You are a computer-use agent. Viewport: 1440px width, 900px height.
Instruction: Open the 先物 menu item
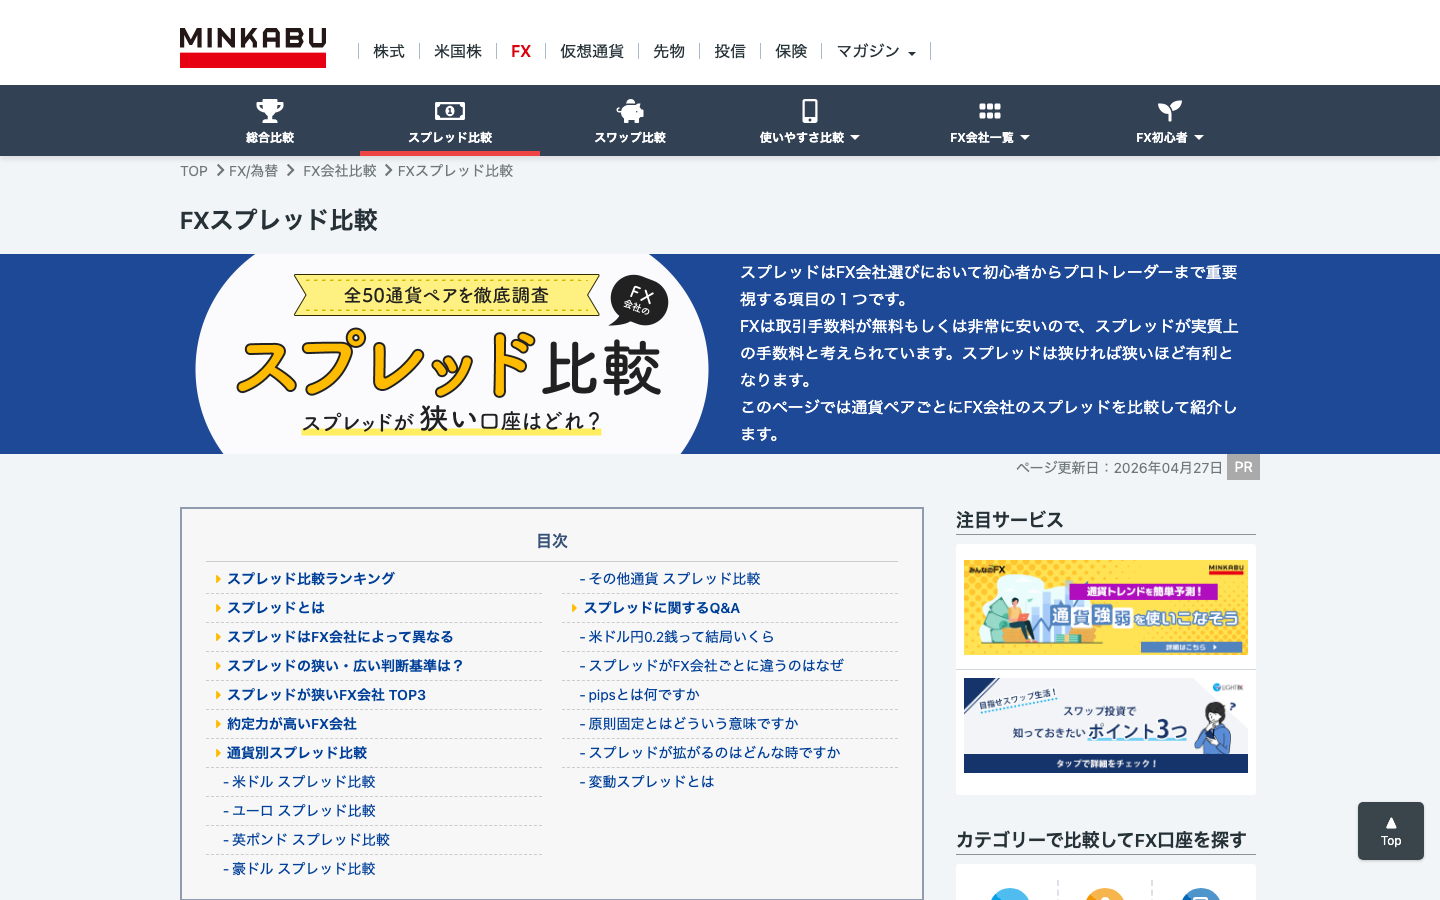coord(669,51)
